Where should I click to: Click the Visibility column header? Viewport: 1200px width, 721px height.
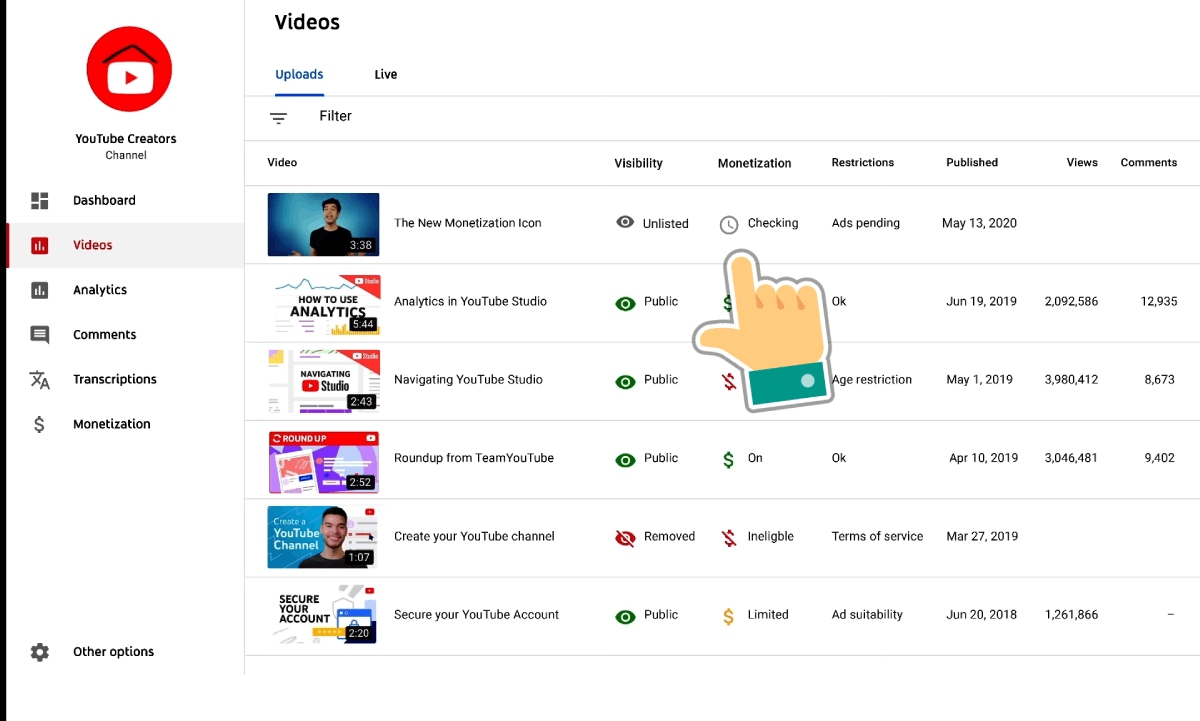pos(638,163)
